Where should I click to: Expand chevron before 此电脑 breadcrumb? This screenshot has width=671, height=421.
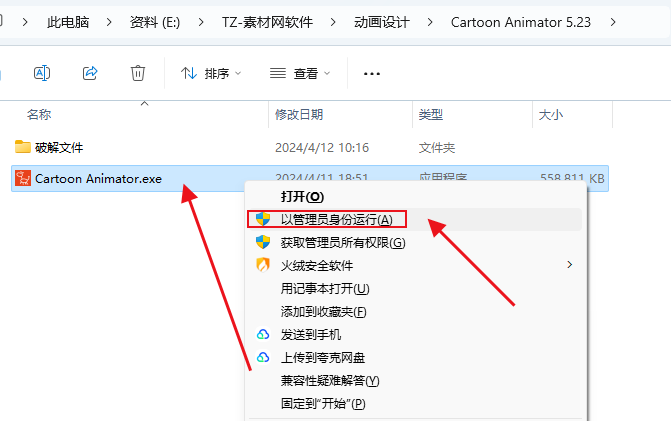coord(25,22)
